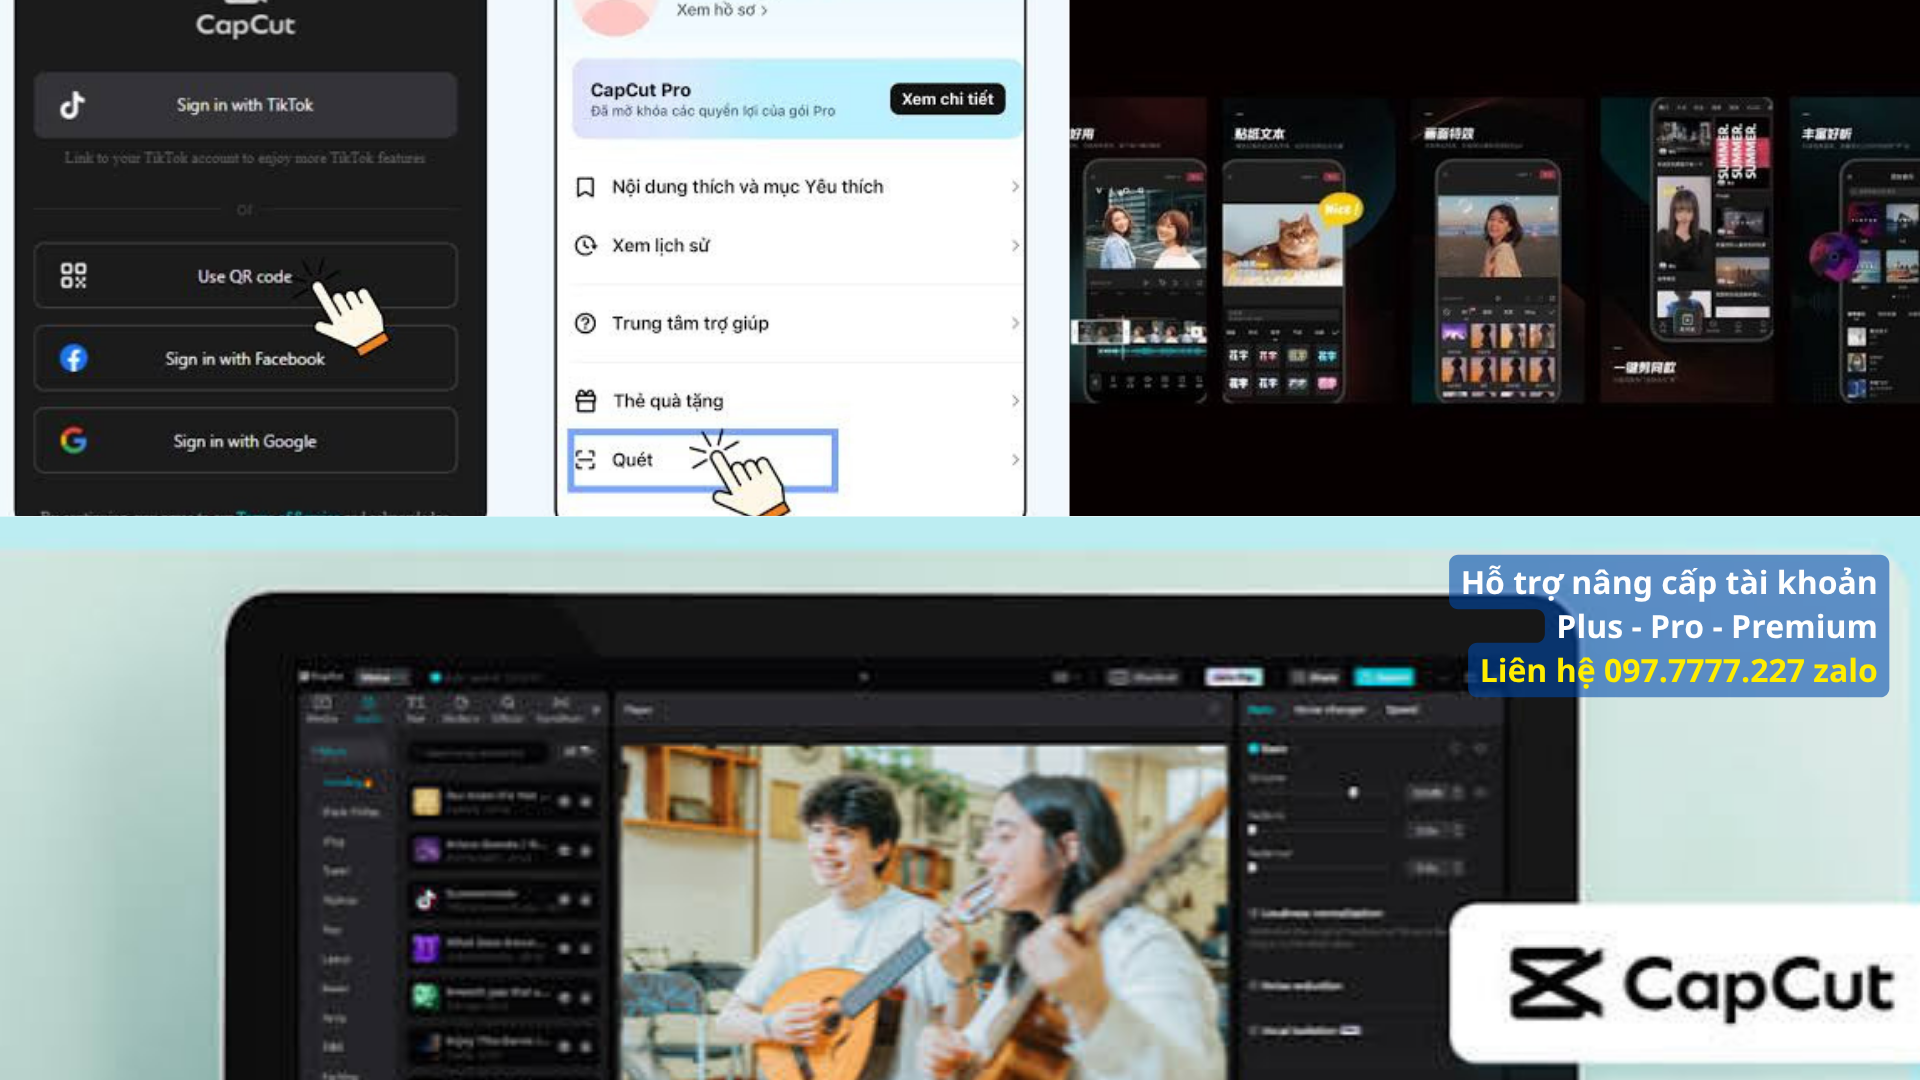The height and width of the screenshot is (1080, 1920).
Task: Download the track with the yellow thumbnail
Action: (x=586, y=801)
